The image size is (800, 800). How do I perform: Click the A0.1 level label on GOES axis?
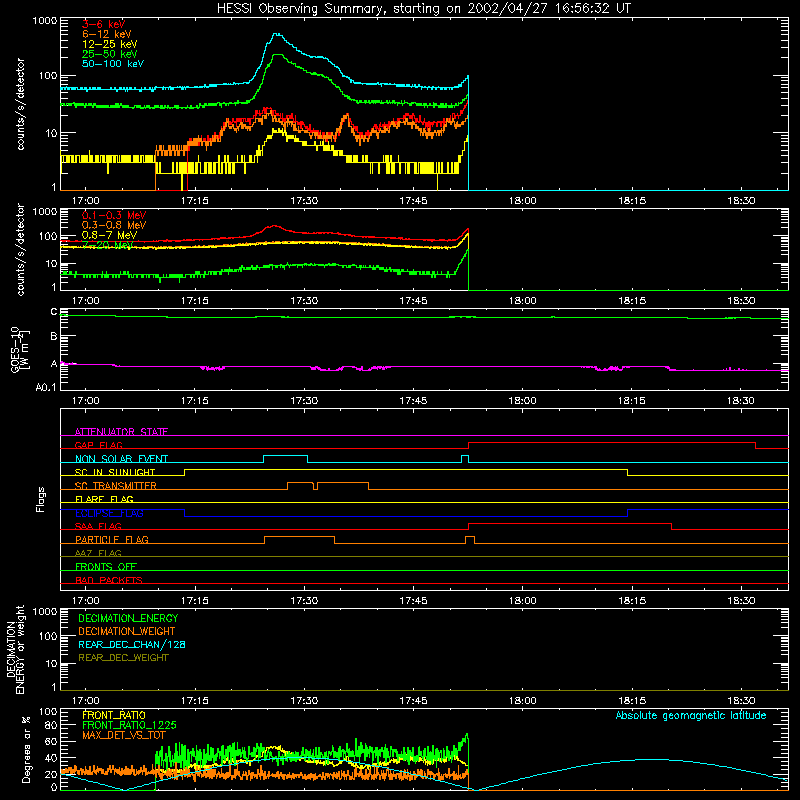pos(46,387)
